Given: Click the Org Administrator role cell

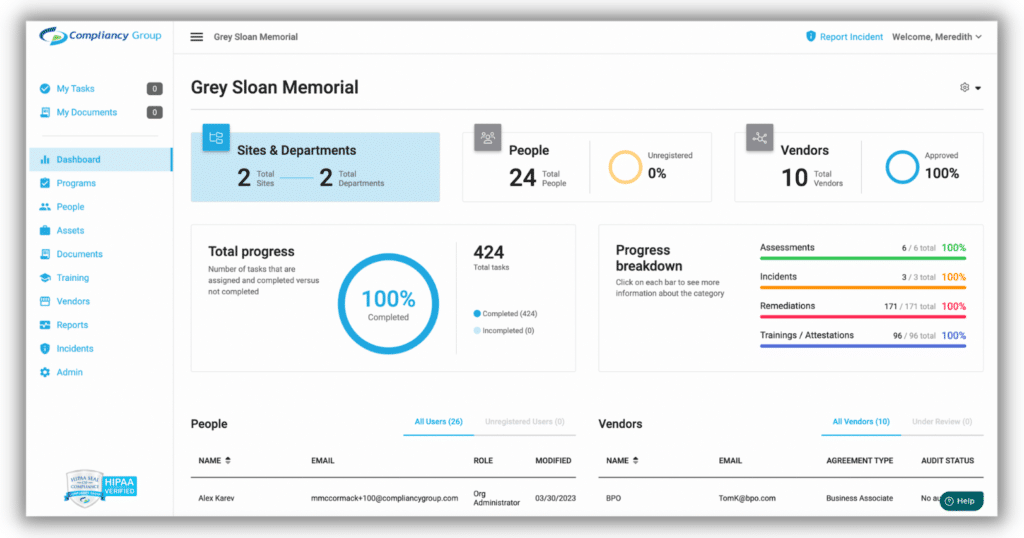Looking at the screenshot, I should [x=496, y=498].
